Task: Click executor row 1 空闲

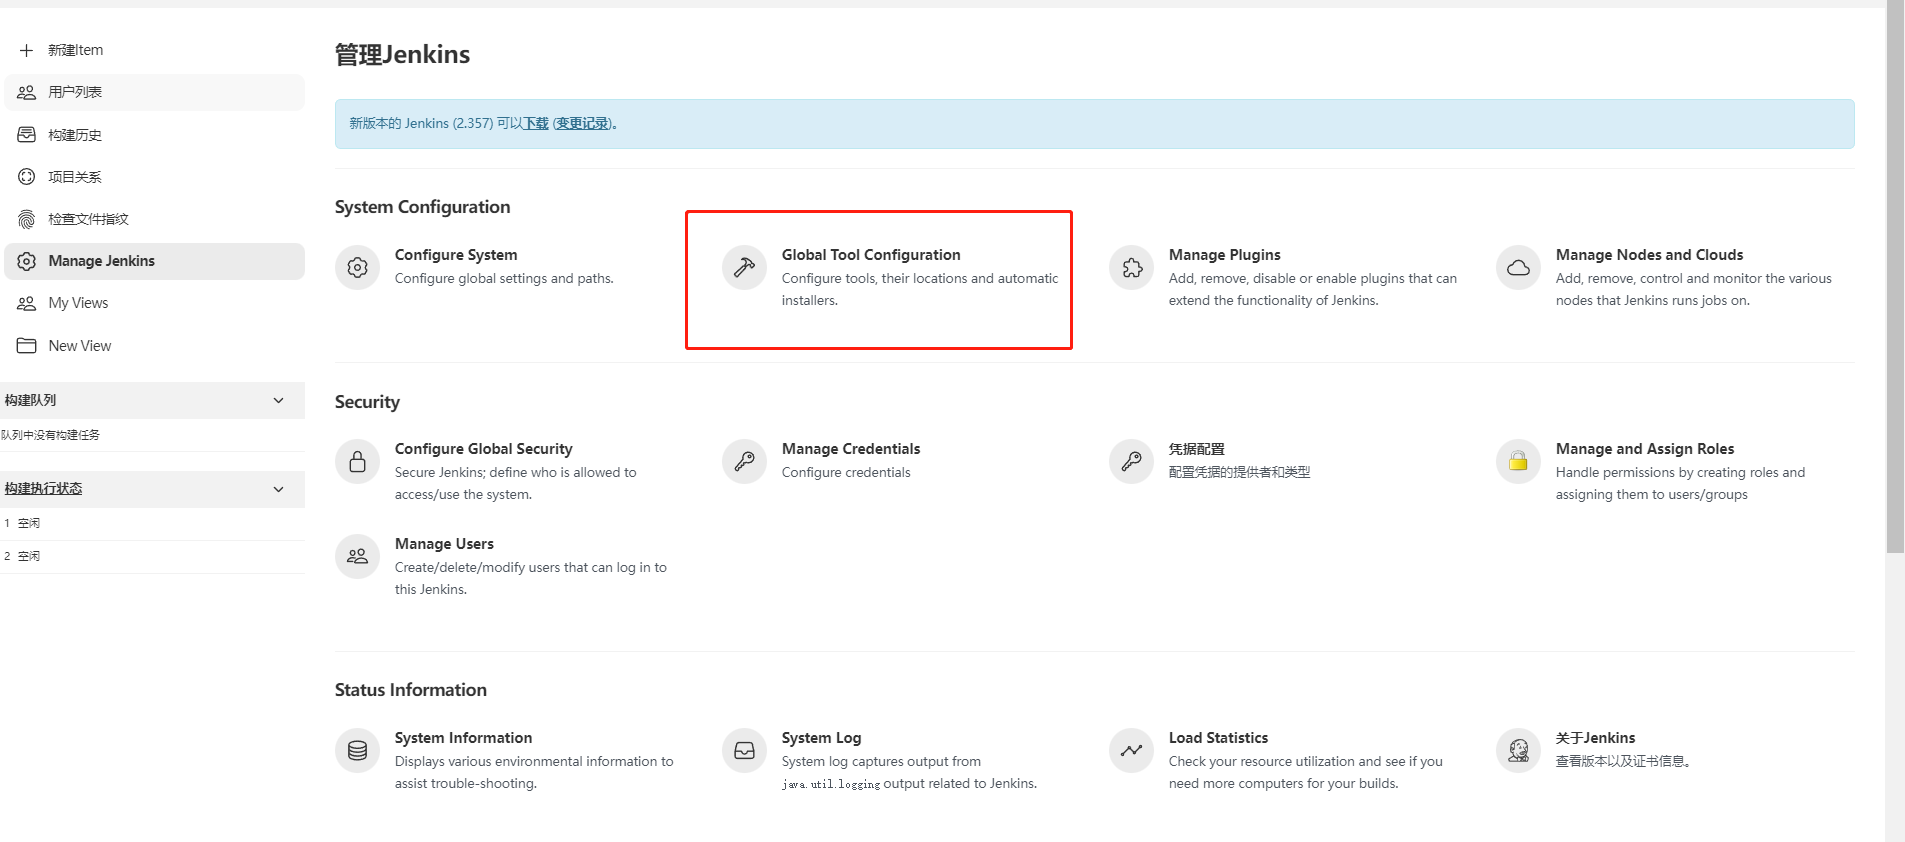Action: tap(152, 523)
